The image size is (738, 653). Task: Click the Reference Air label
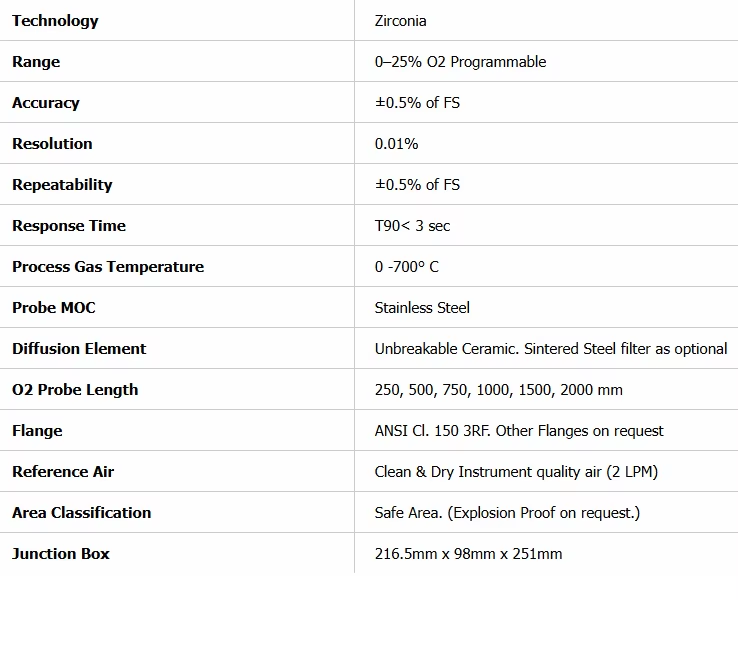63,472
